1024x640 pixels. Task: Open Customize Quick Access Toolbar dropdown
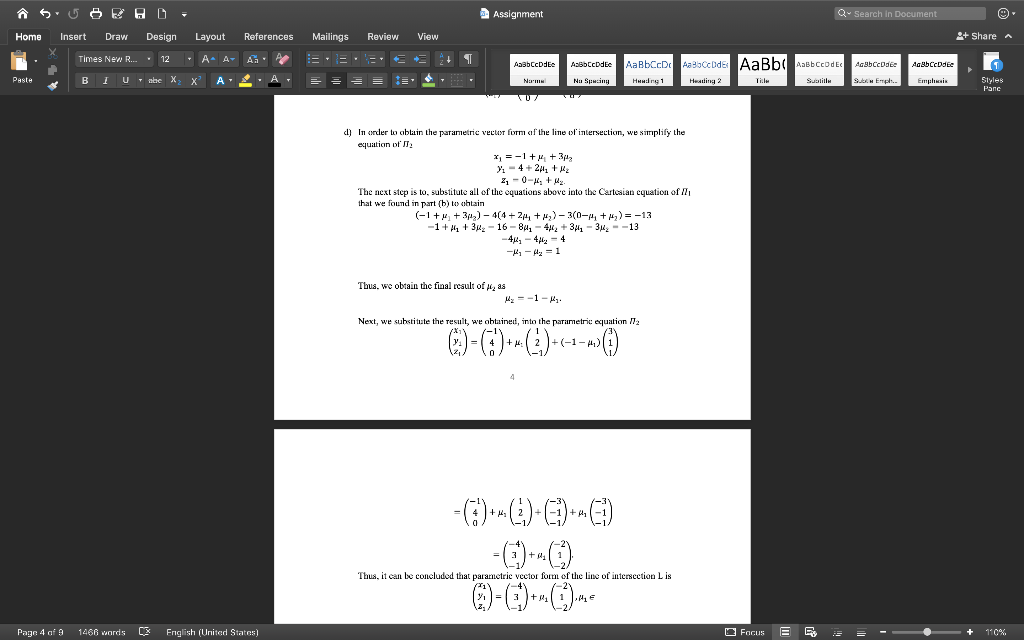coord(184,14)
